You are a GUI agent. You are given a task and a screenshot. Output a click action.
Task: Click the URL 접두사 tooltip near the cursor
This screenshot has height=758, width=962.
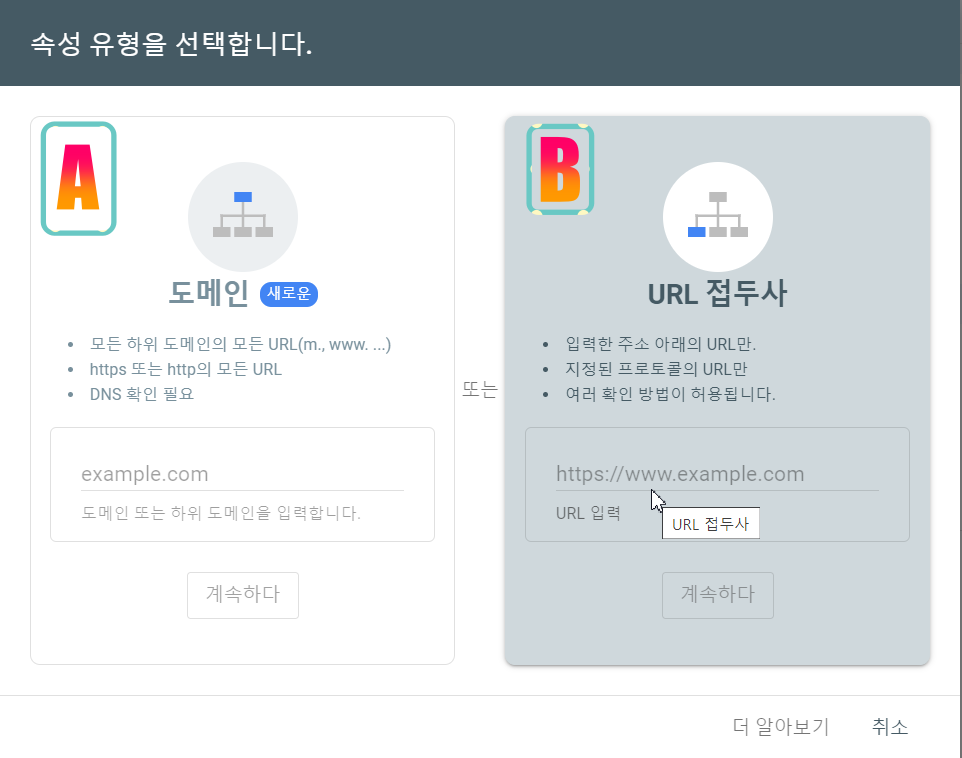(x=710, y=522)
